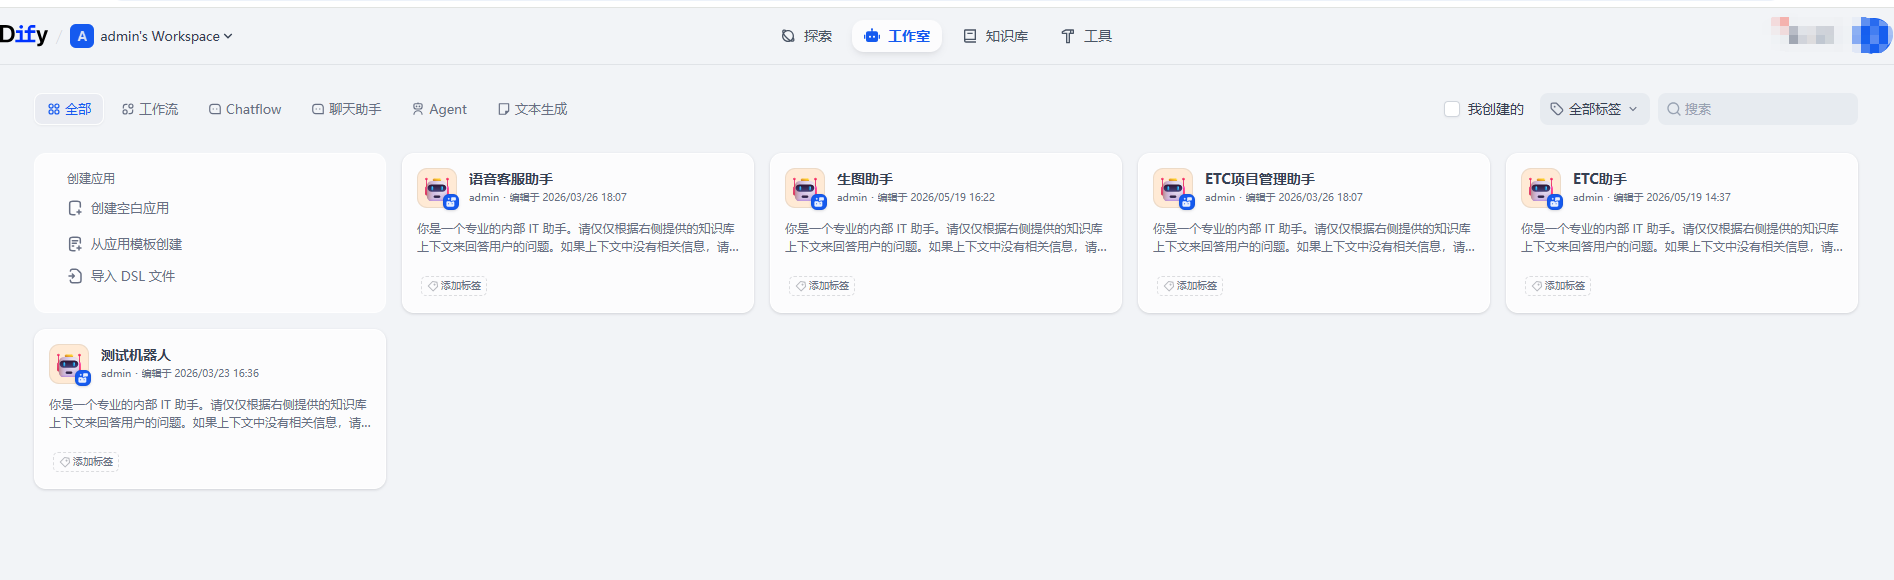Click the 语音客服助手 robot icon
Image resolution: width=1894 pixels, height=580 pixels.
click(x=437, y=188)
